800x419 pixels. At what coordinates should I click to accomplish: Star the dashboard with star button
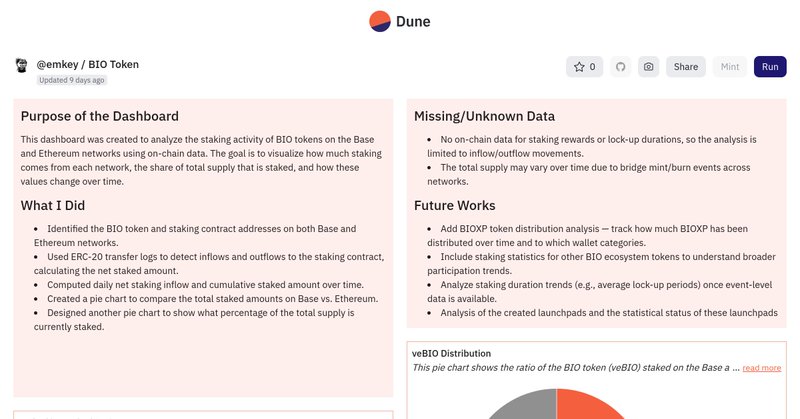click(584, 67)
